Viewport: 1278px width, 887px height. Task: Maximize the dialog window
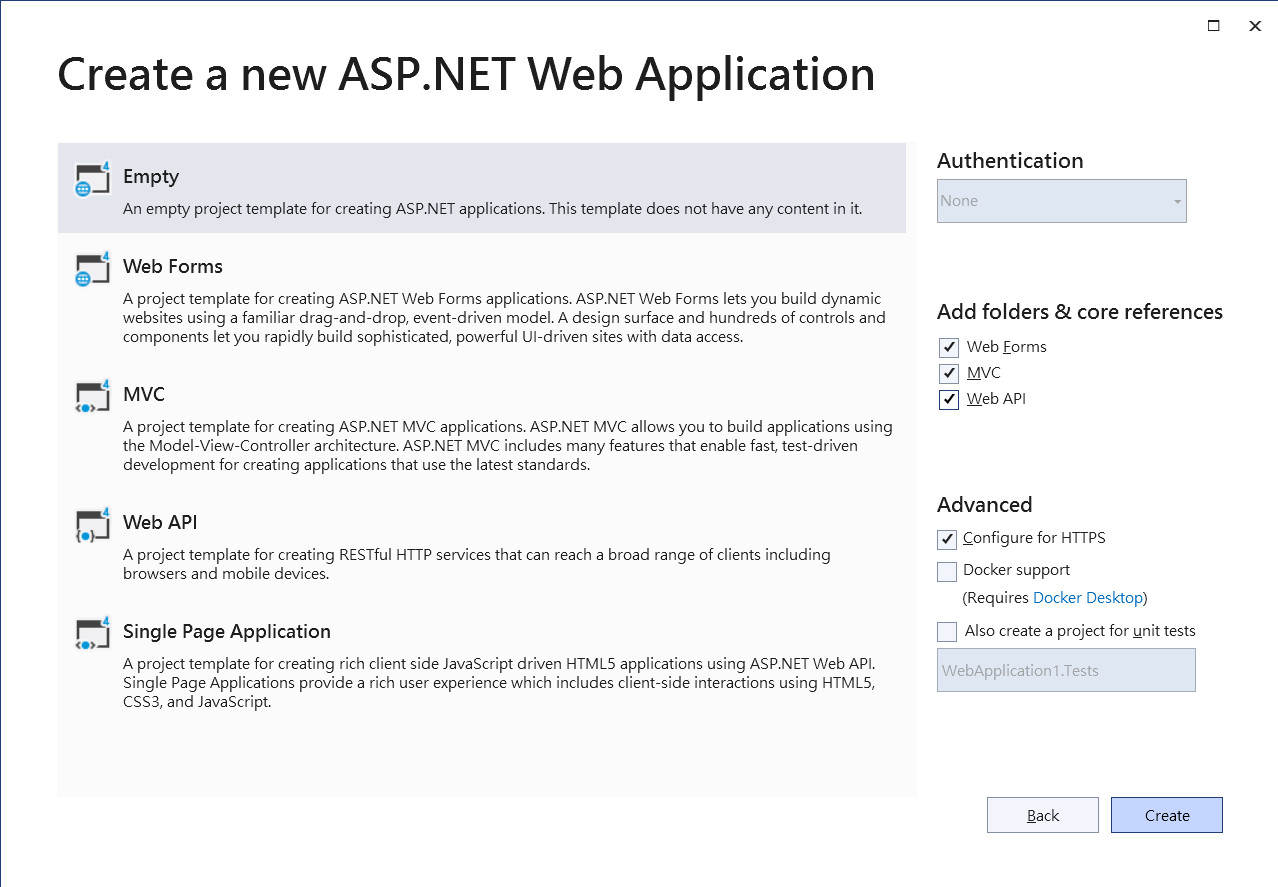[x=1214, y=26]
